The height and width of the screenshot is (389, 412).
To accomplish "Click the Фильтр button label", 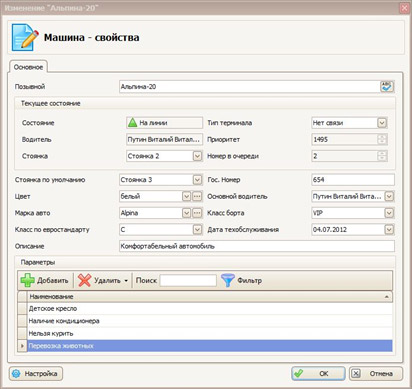I will (249, 281).
